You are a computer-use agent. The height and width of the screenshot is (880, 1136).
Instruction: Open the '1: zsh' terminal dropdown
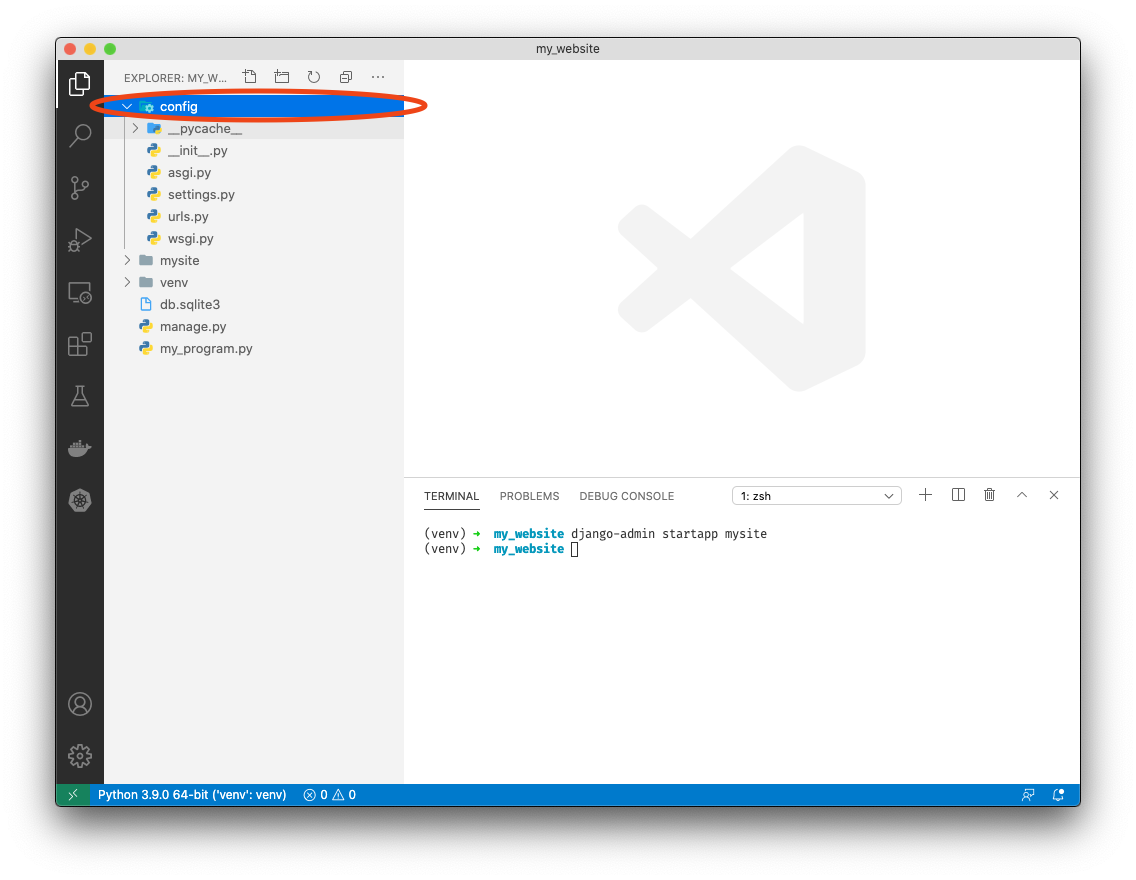tap(816, 495)
